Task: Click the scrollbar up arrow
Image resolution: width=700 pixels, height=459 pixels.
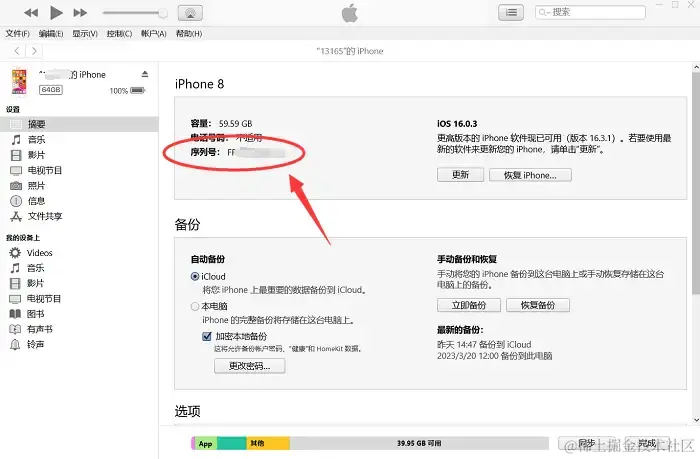Action: pyautogui.click(x=696, y=67)
